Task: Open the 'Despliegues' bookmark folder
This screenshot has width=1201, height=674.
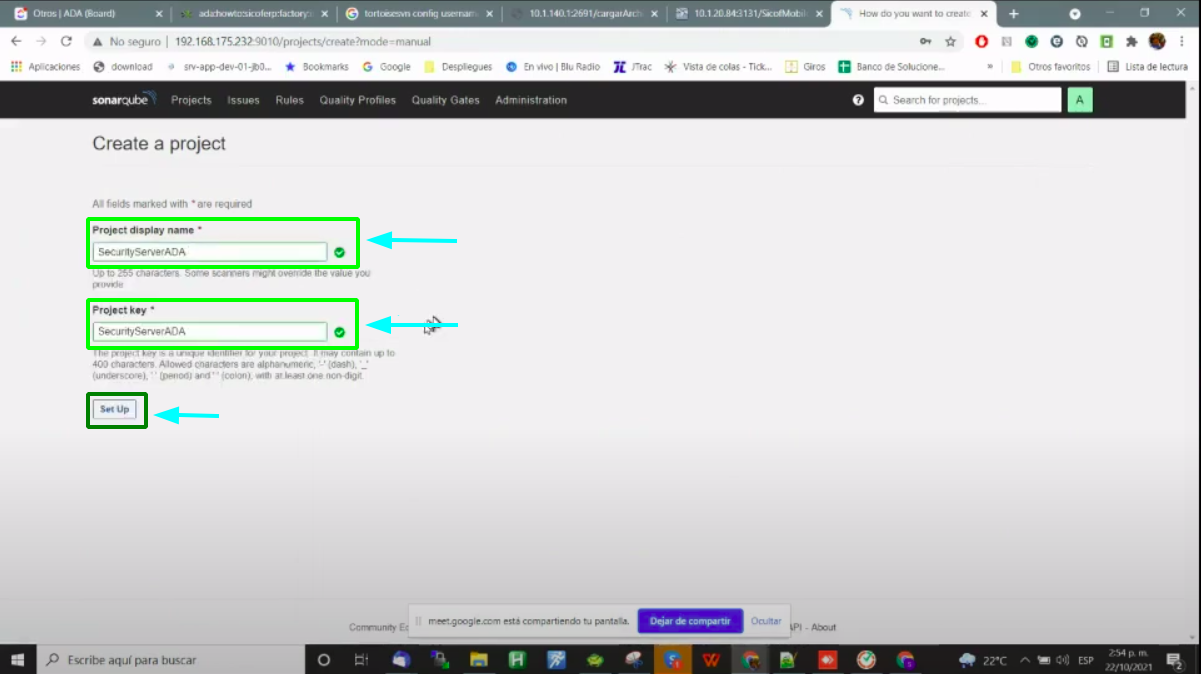Action: tap(458, 67)
